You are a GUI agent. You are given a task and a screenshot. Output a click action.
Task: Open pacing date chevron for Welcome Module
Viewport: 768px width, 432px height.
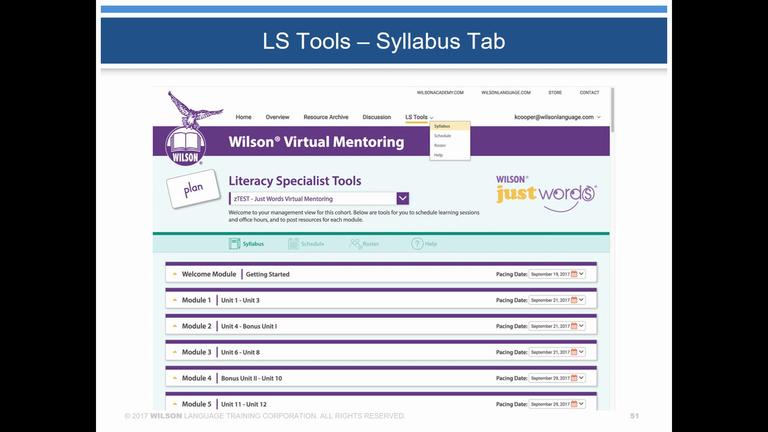(581, 274)
